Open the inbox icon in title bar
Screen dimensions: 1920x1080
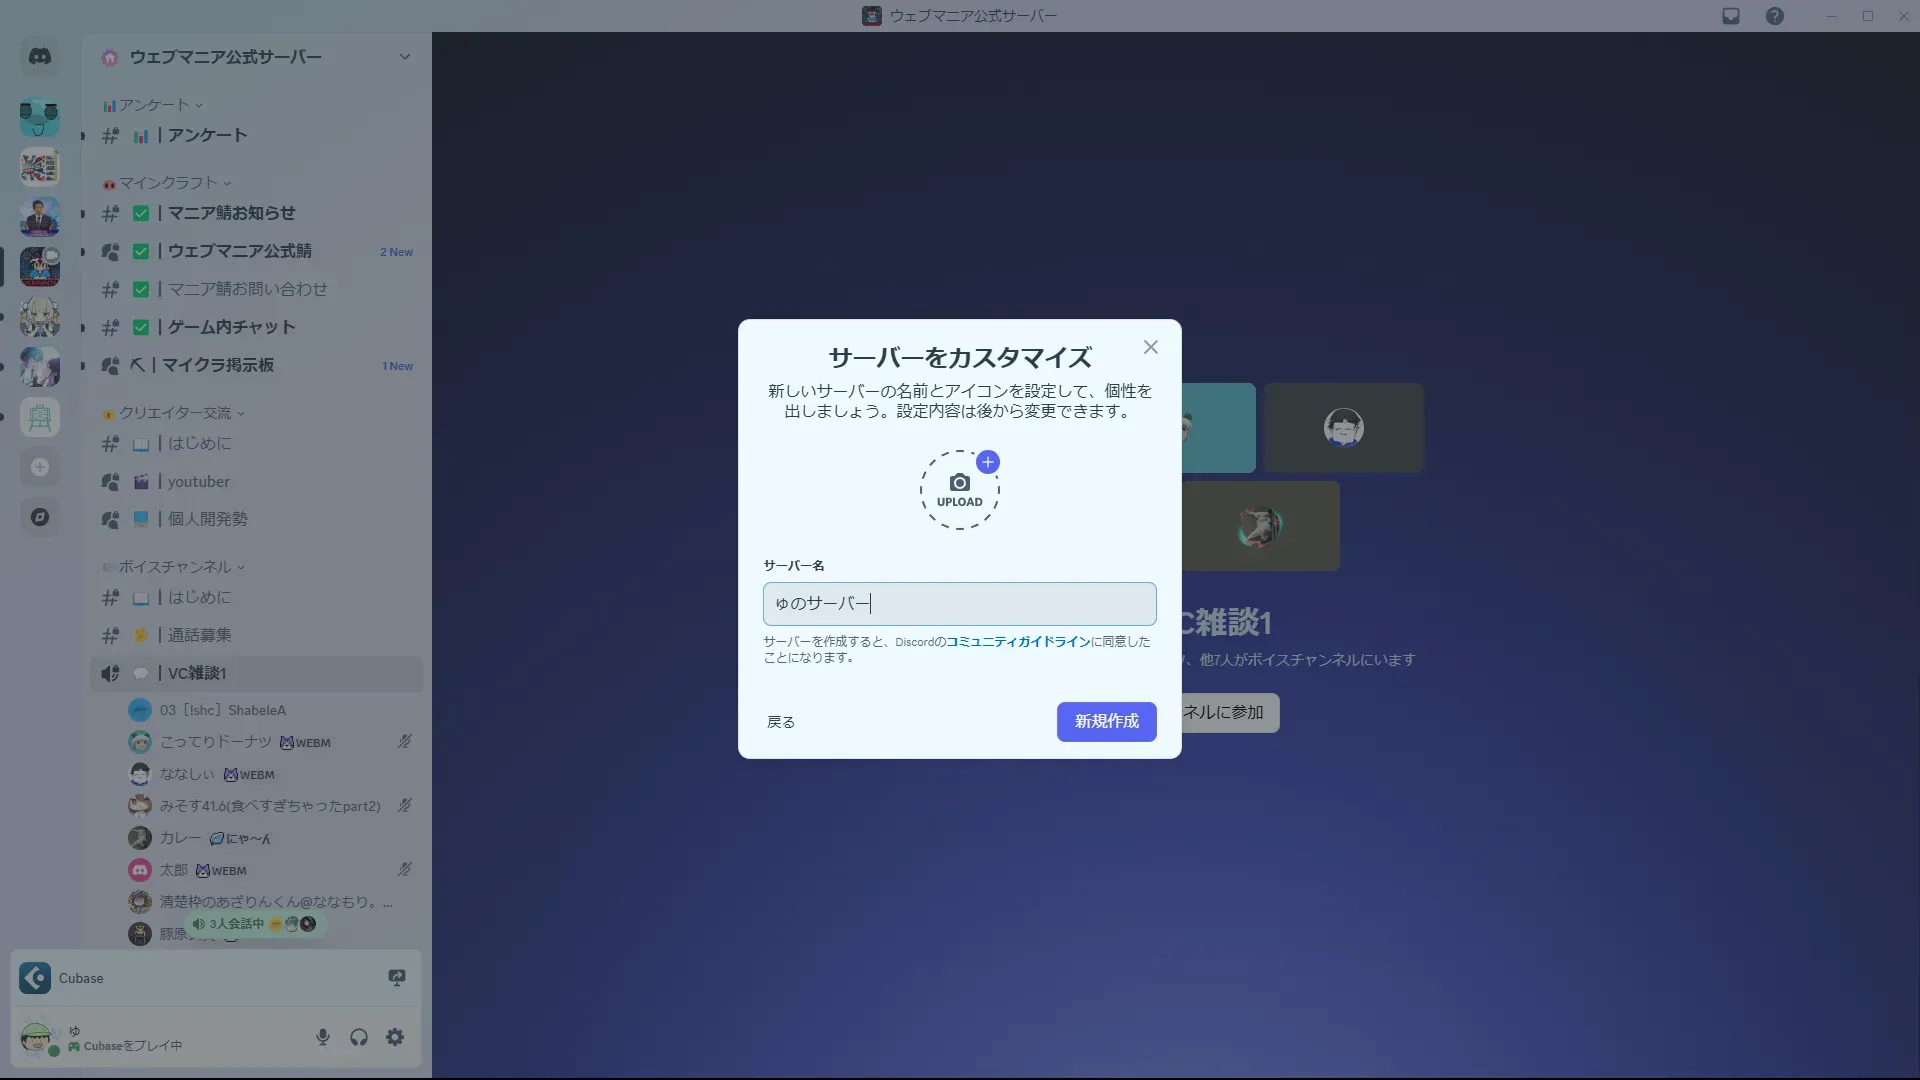[1731, 16]
